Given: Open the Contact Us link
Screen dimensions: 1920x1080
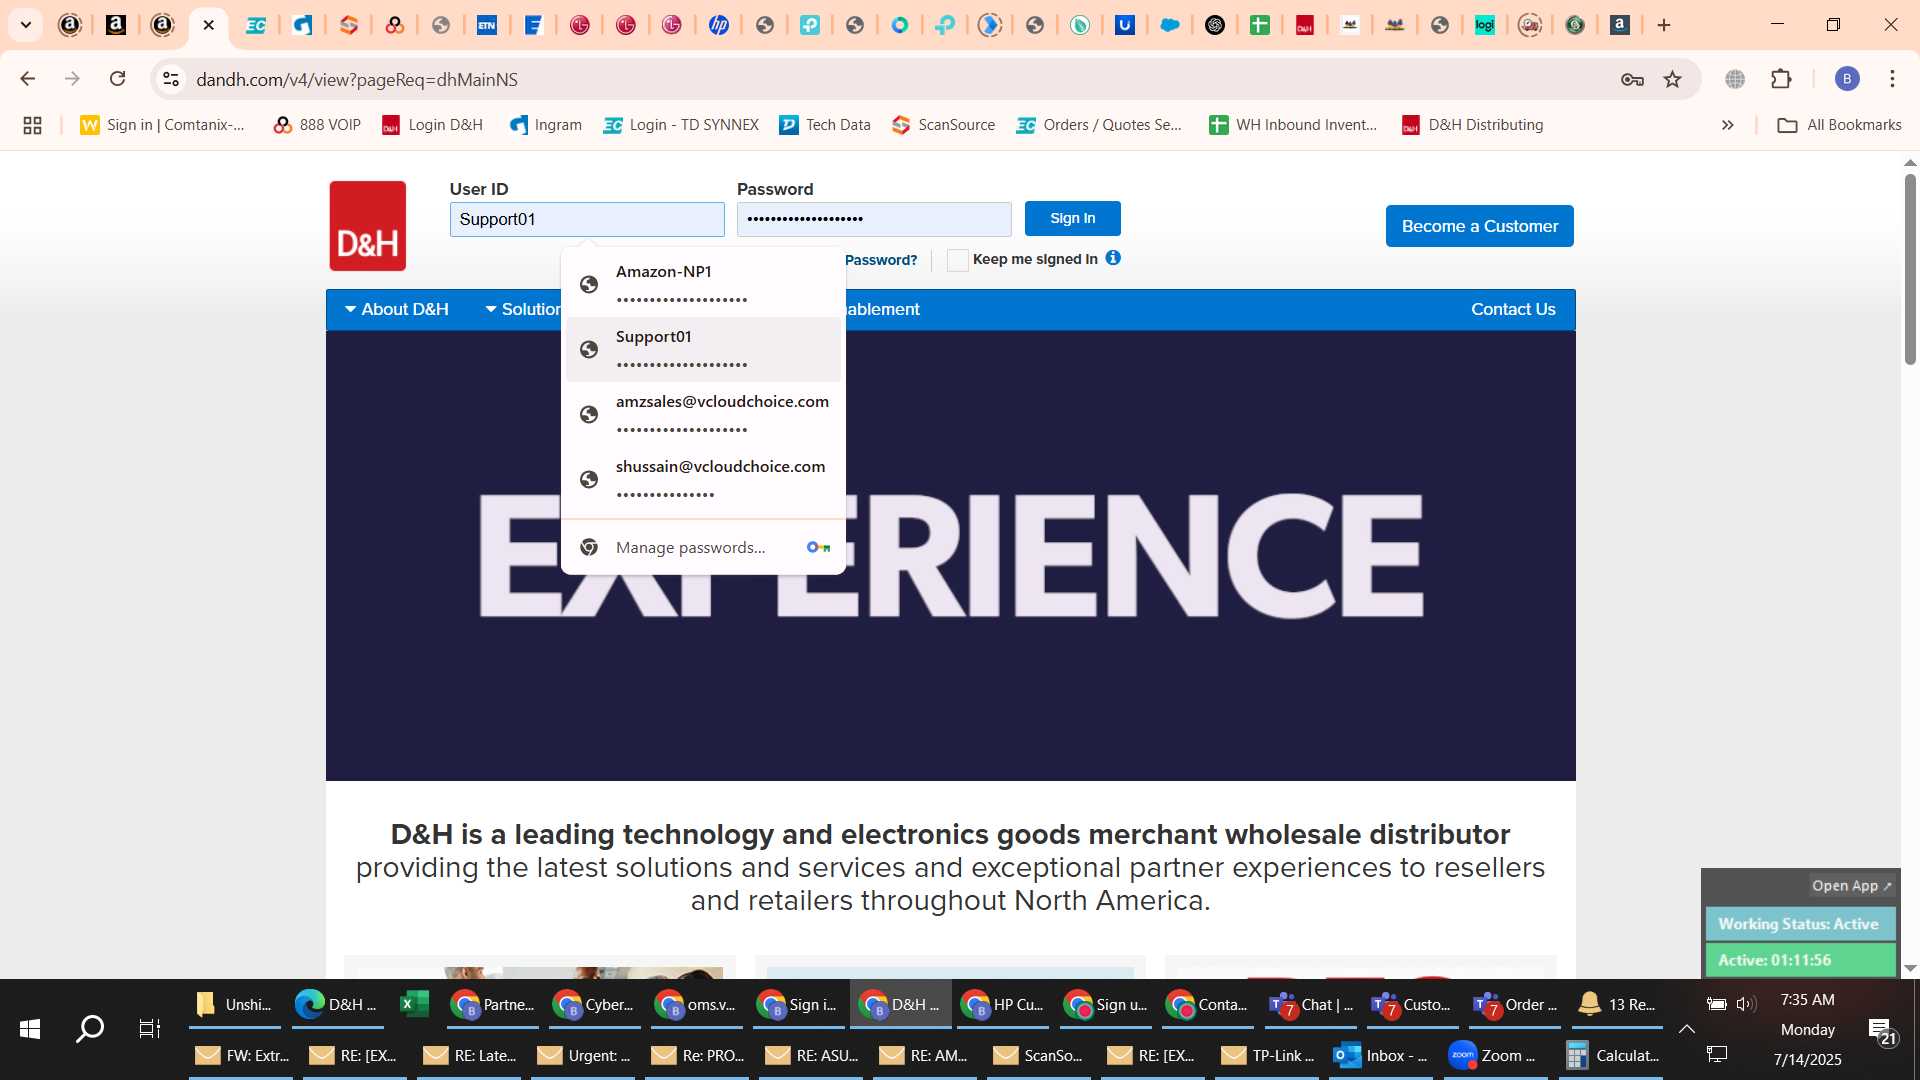Looking at the screenshot, I should point(1513,309).
